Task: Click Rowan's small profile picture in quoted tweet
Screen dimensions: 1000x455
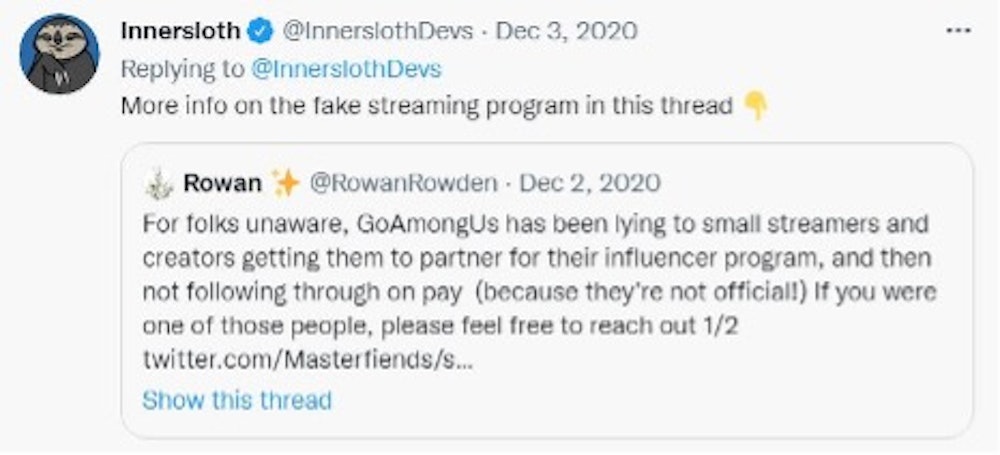Action: 159,184
